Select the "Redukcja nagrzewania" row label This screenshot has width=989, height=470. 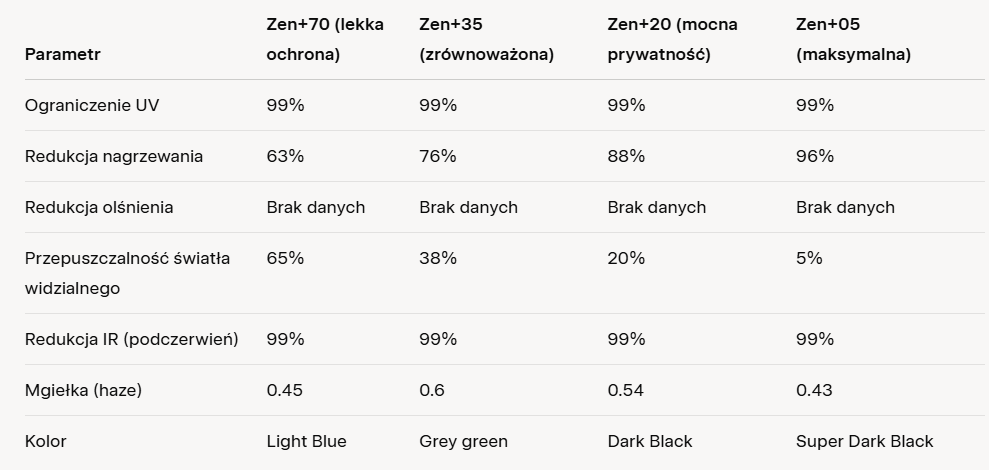coord(114,156)
